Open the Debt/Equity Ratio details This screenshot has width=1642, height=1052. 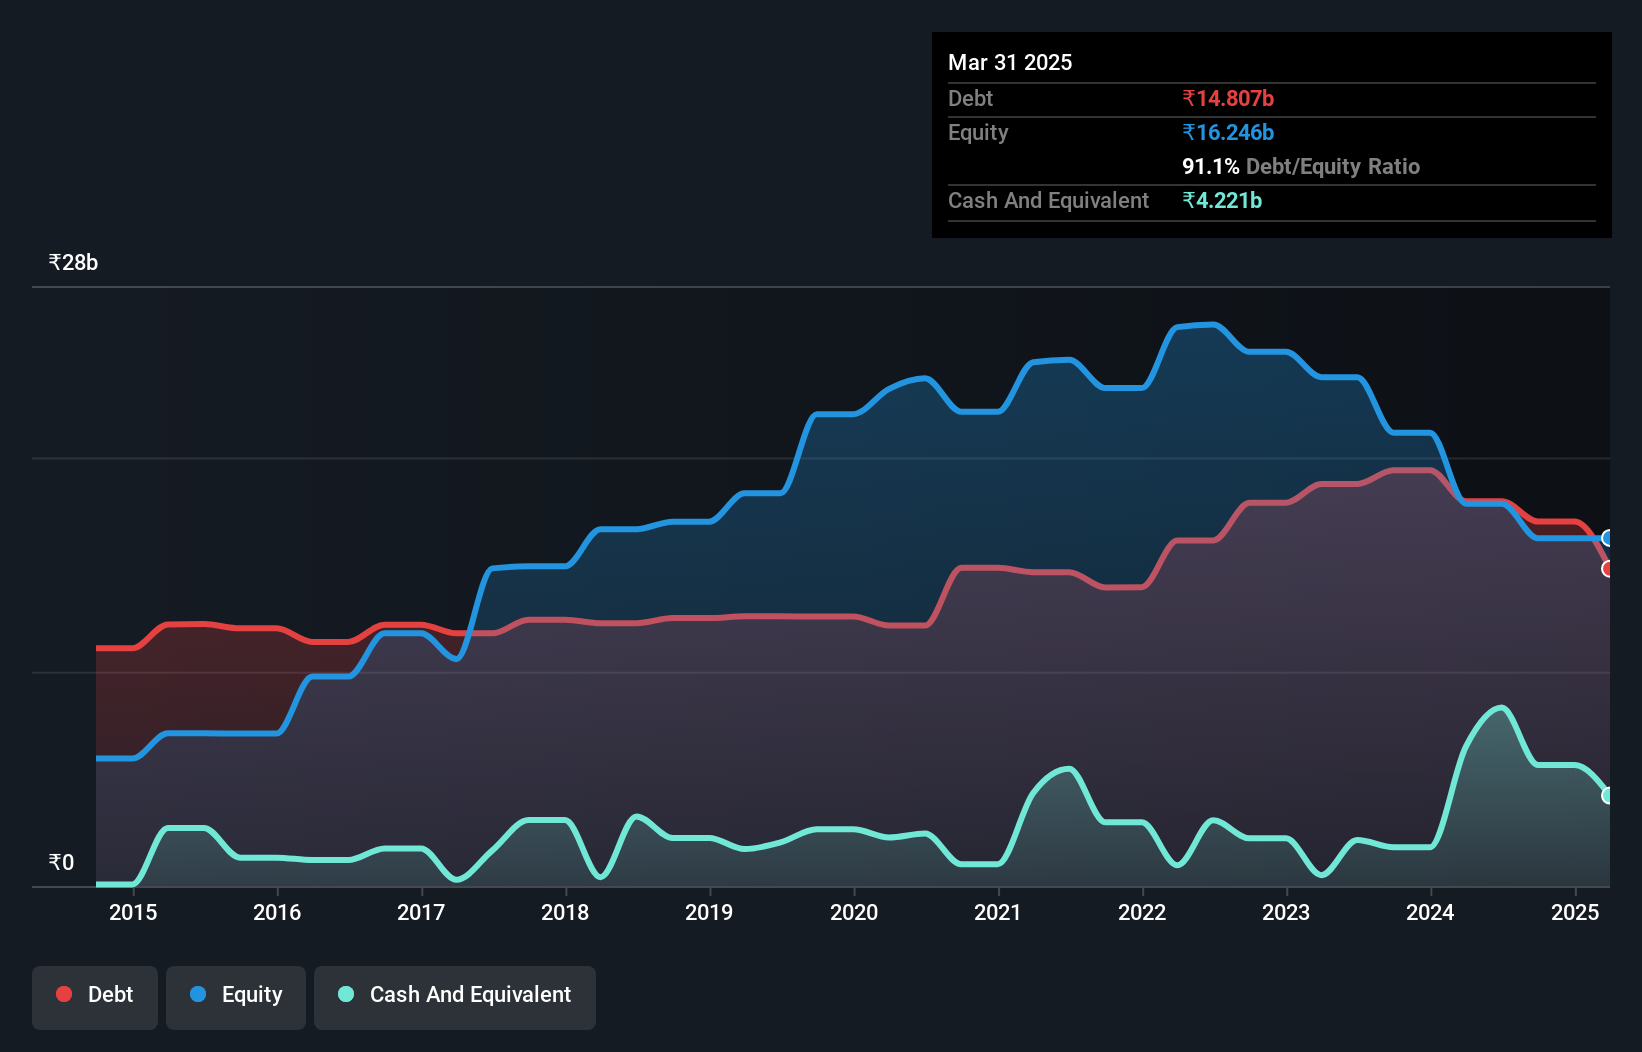click(x=1301, y=166)
